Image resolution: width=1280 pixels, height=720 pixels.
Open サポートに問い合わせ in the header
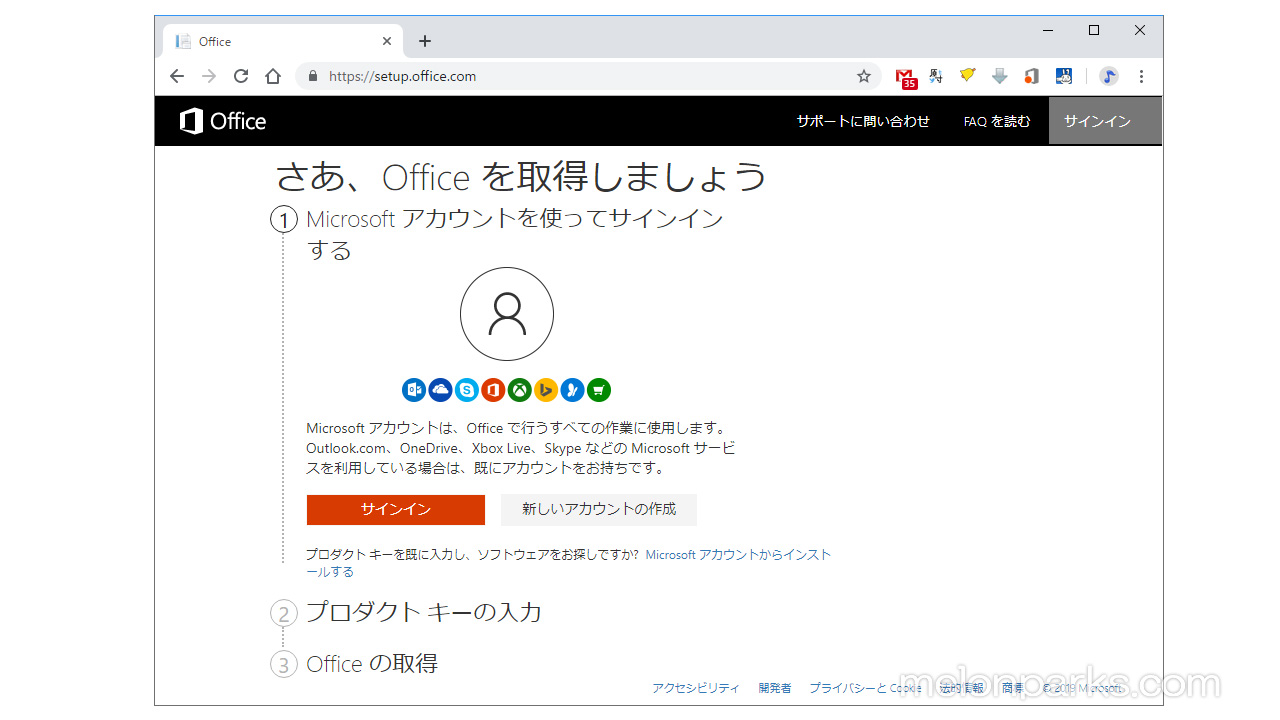pos(863,121)
